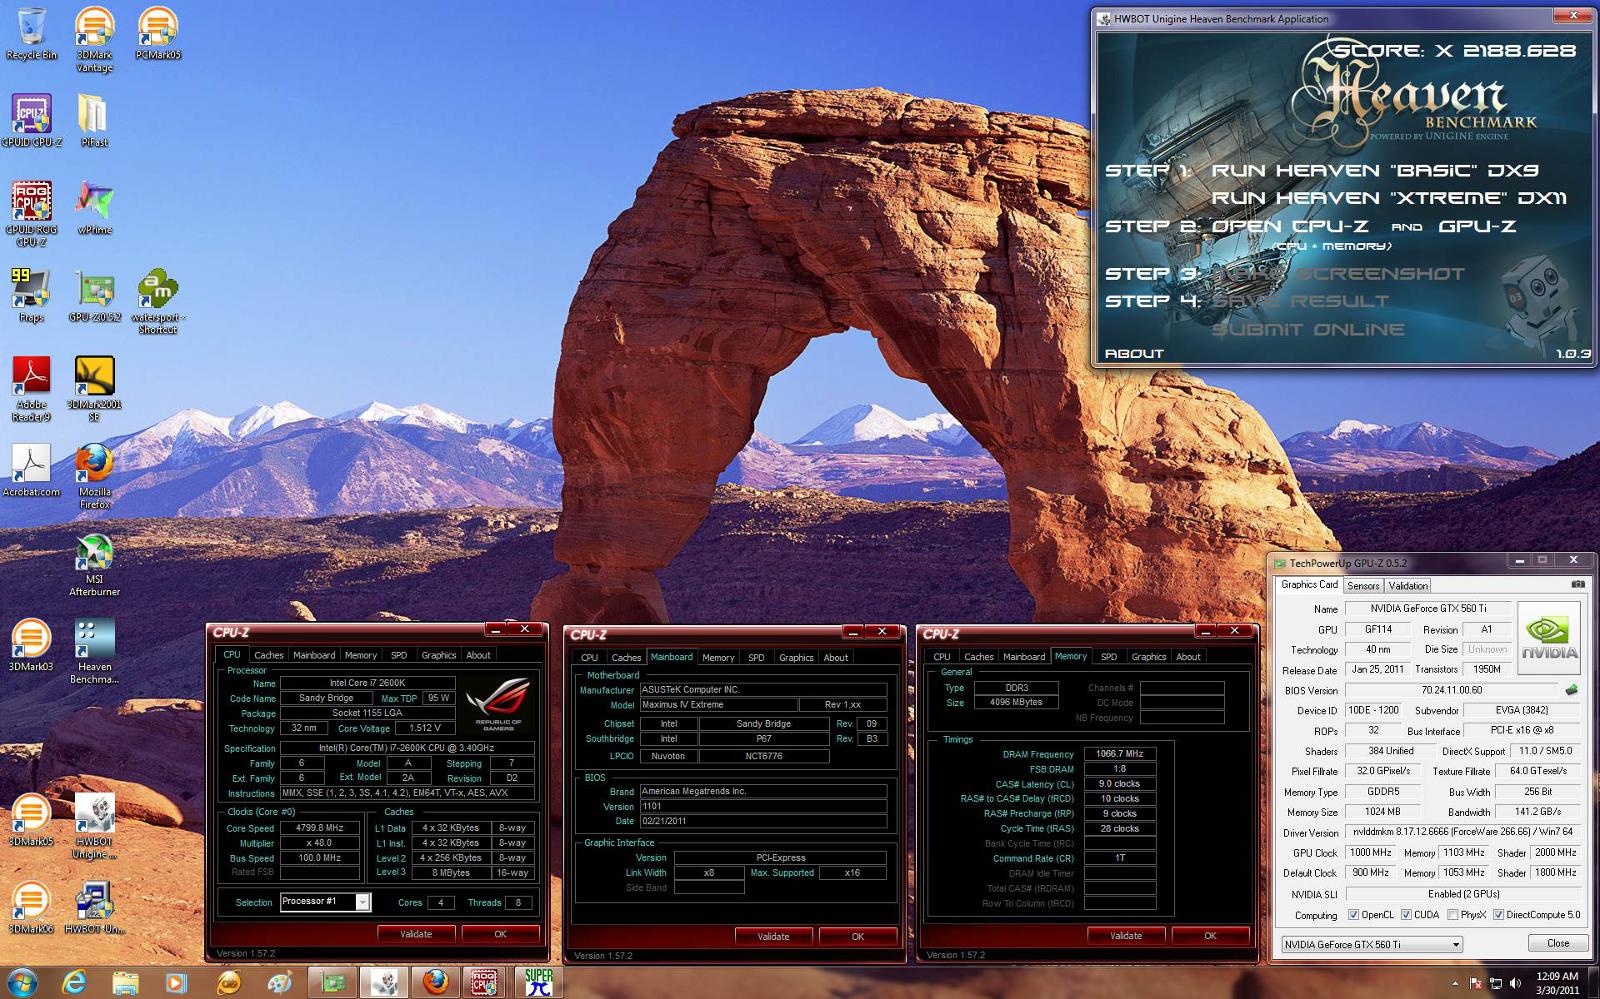Open 3DMark Vantage desktop shortcut
Image resolution: width=1600 pixels, height=999 pixels.
[x=94, y=40]
